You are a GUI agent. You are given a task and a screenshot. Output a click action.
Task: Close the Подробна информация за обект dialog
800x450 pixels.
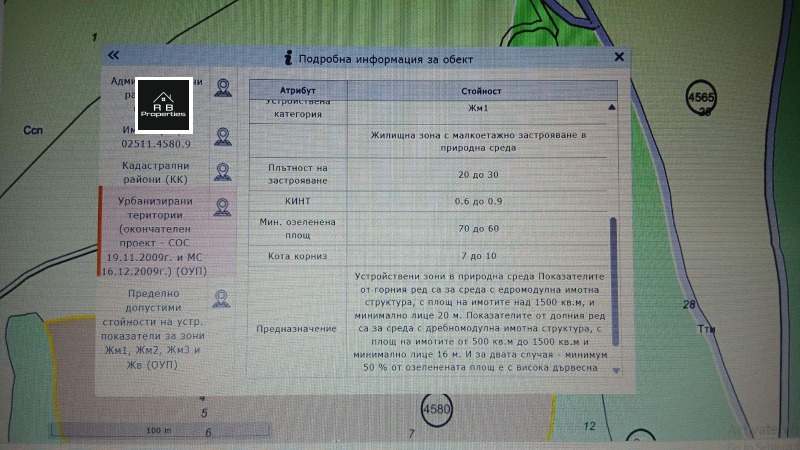click(x=619, y=57)
